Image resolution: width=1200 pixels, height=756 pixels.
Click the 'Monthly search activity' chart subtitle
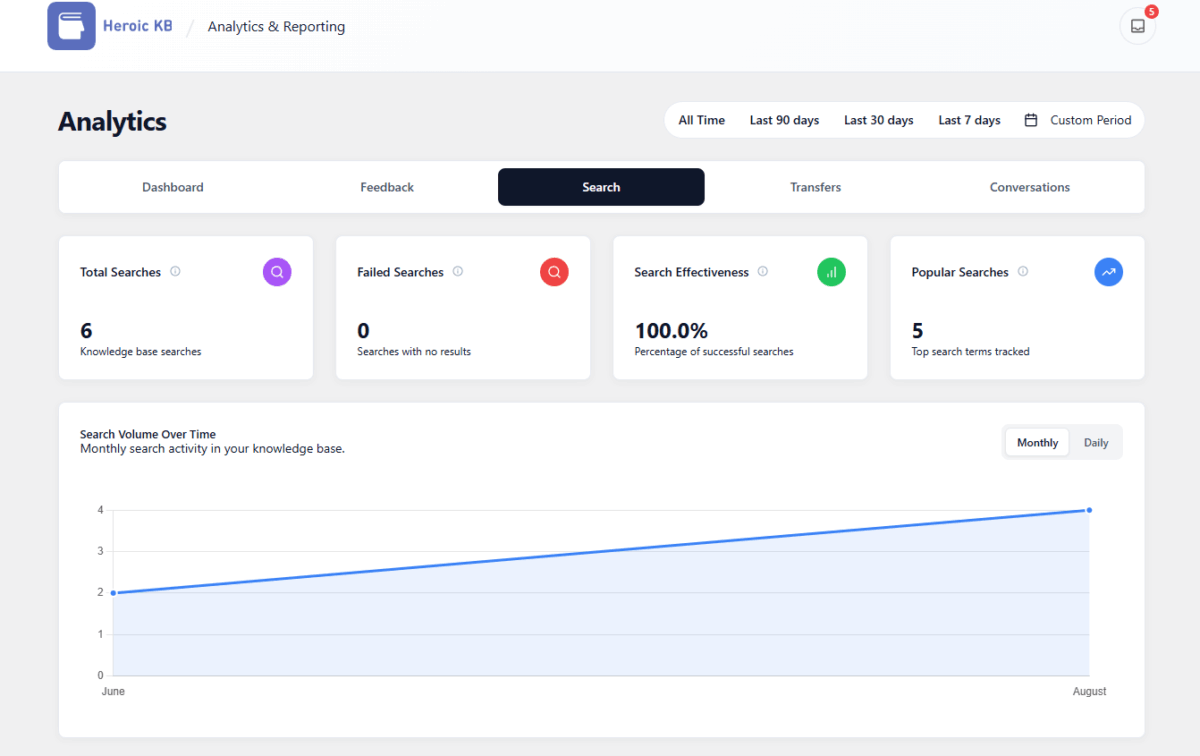(212, 449)
